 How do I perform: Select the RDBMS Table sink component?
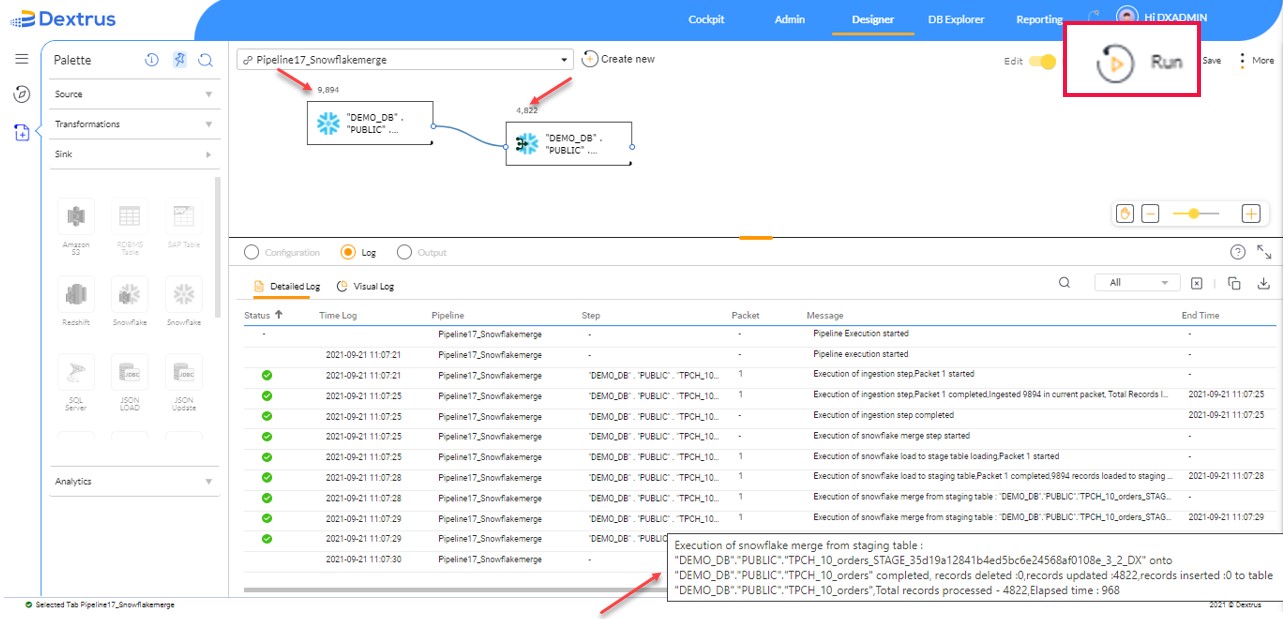coord(130,225)
